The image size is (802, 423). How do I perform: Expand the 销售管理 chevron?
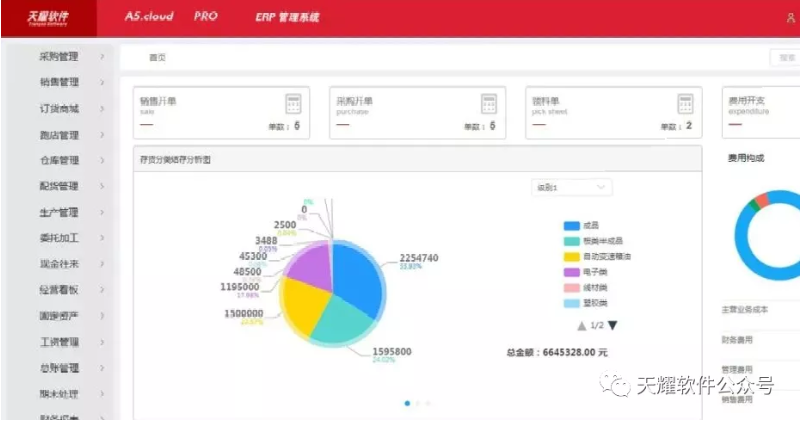(102, 82)
